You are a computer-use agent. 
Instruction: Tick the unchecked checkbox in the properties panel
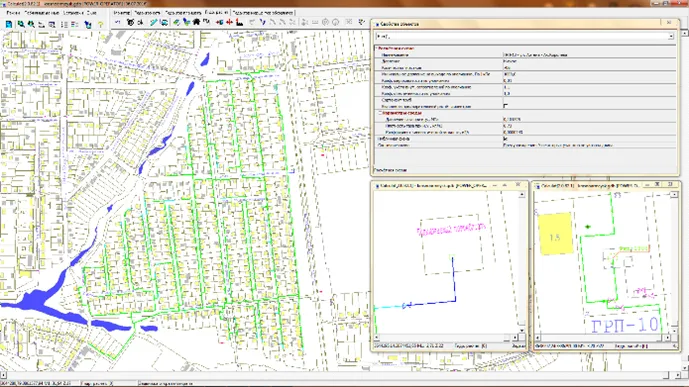coord(505,106)
